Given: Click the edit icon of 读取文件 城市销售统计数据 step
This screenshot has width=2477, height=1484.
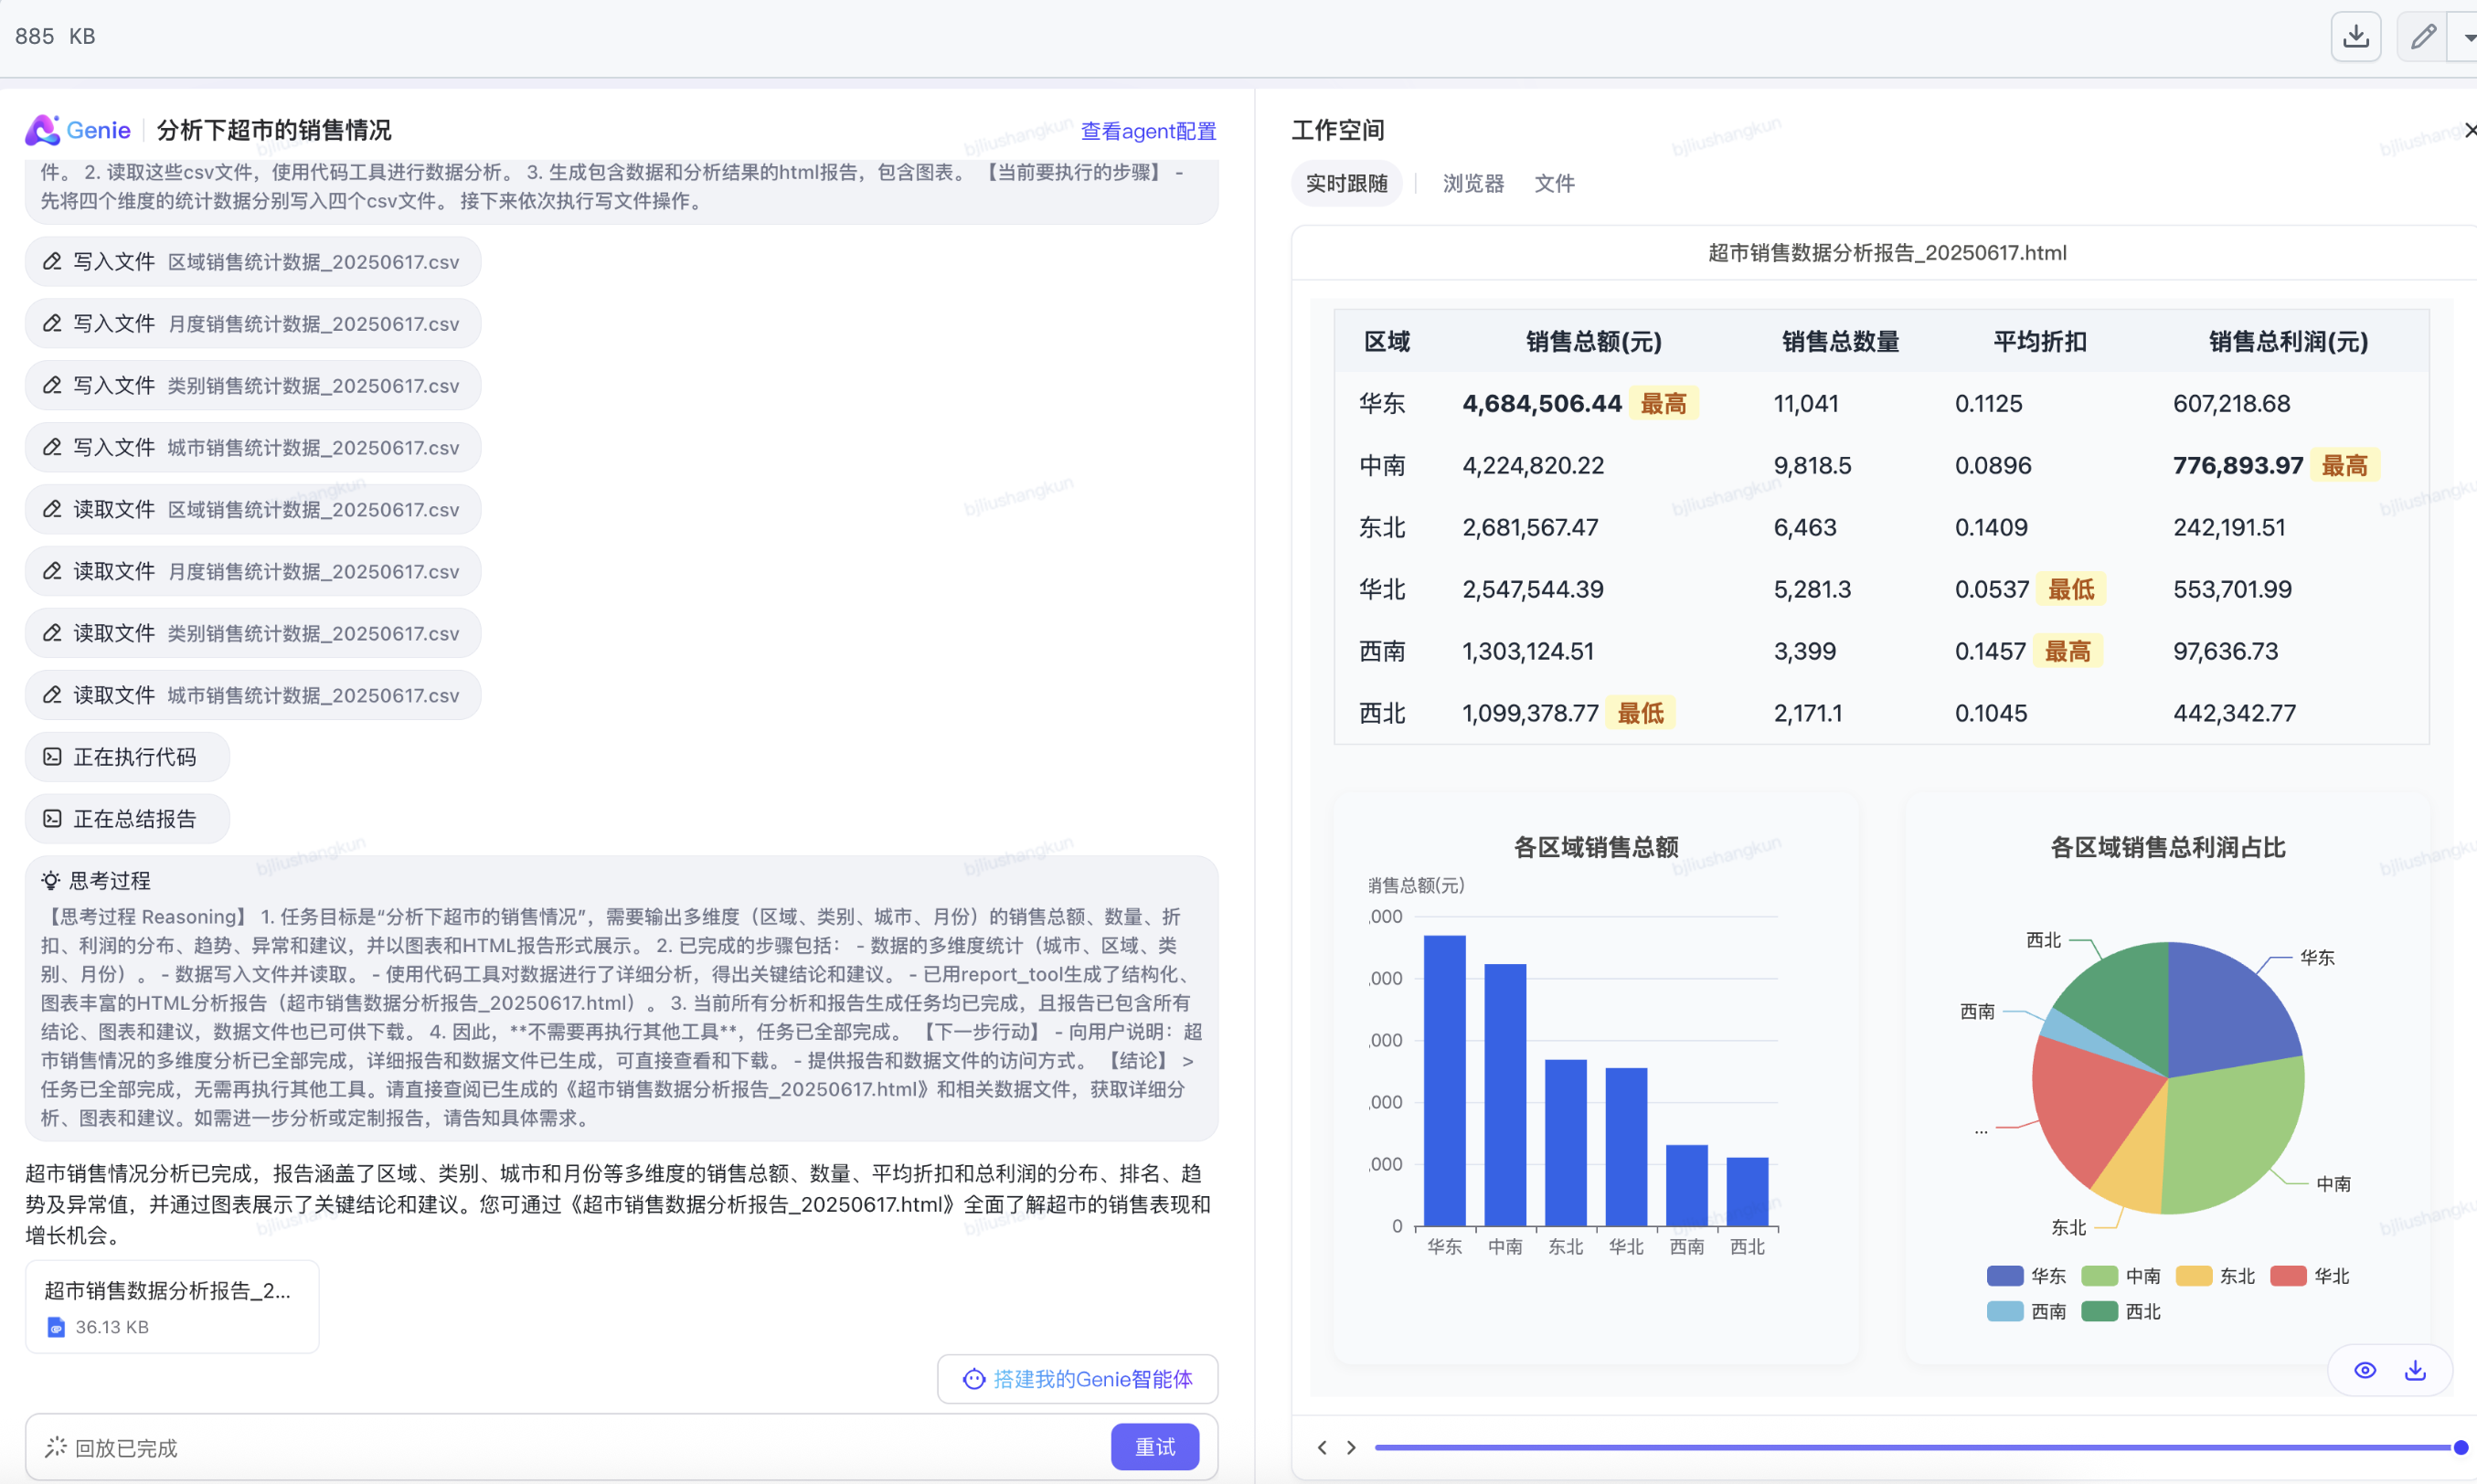Looking at the screenshot, I should pos(52,695).
